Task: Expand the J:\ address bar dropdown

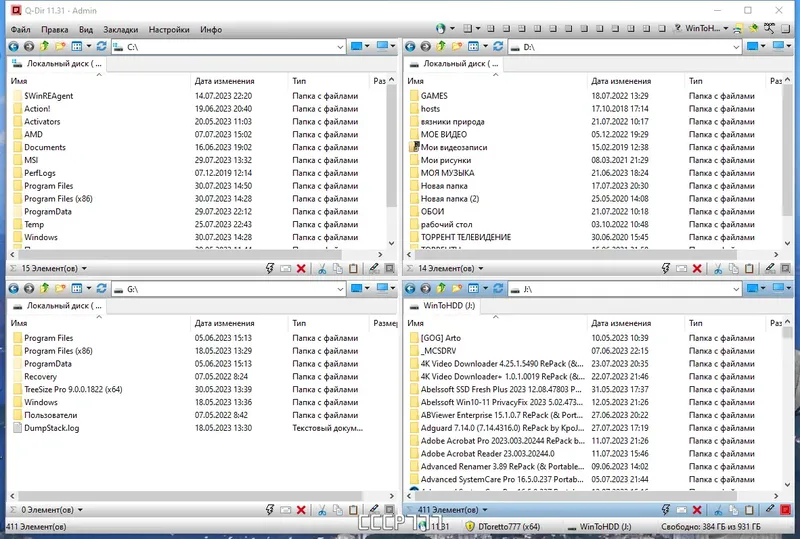Action: click(x=736, y=289)
